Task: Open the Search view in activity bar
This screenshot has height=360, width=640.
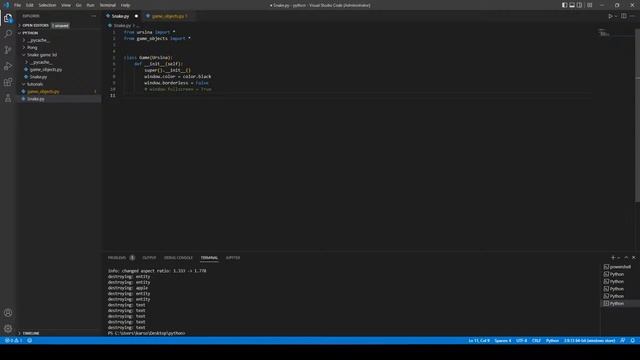Action: 8,34
